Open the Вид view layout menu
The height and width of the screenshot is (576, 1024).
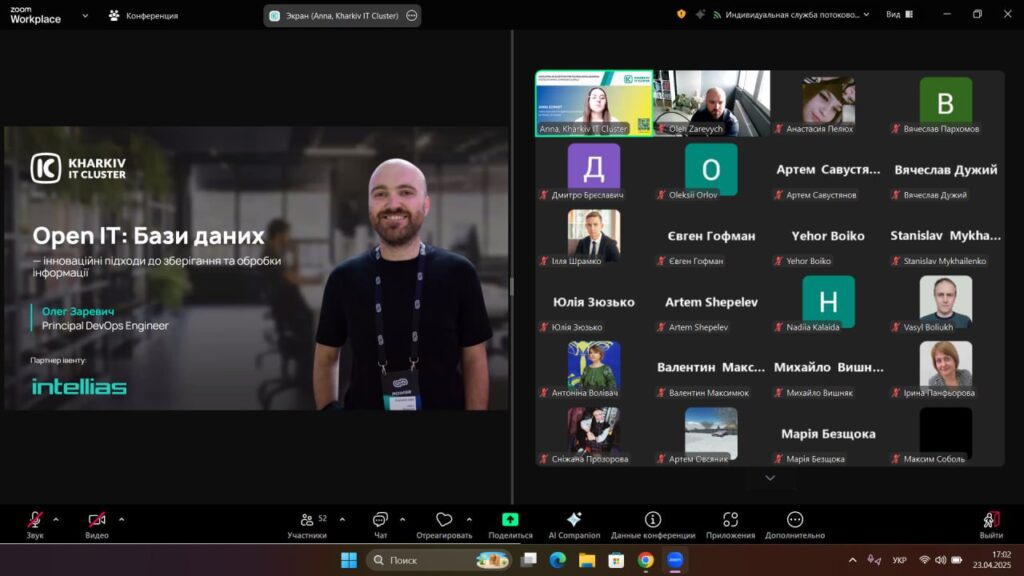[x=899, y=14]
